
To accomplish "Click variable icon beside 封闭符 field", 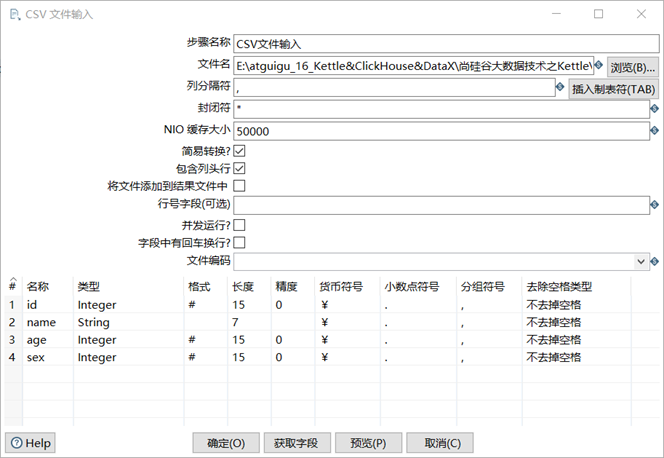I will [654, 109].
